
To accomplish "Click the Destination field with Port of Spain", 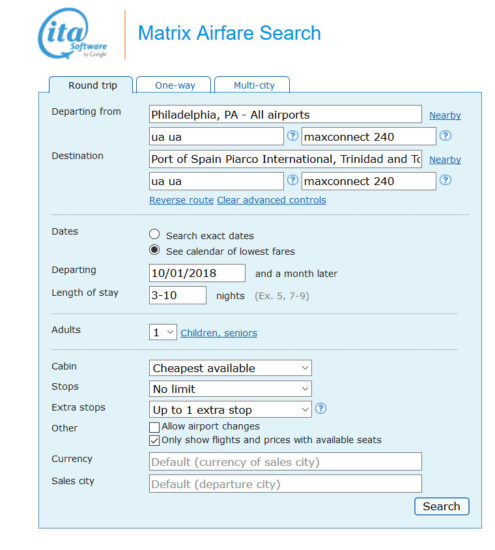I will coord(285,159).
